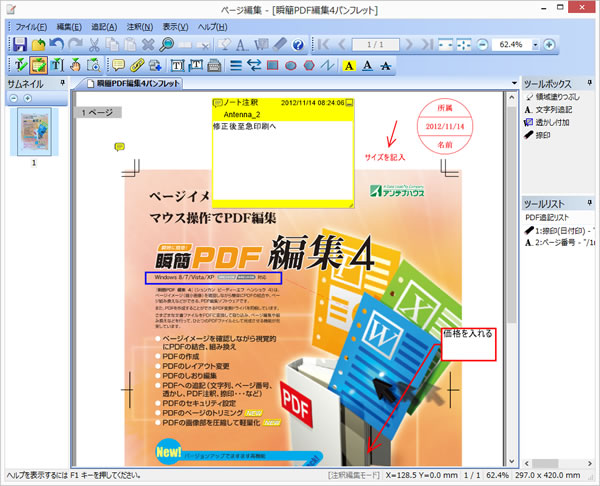600x486 pixels.
Task: Click the grayed Redo arrow
Action: point(76,44)
